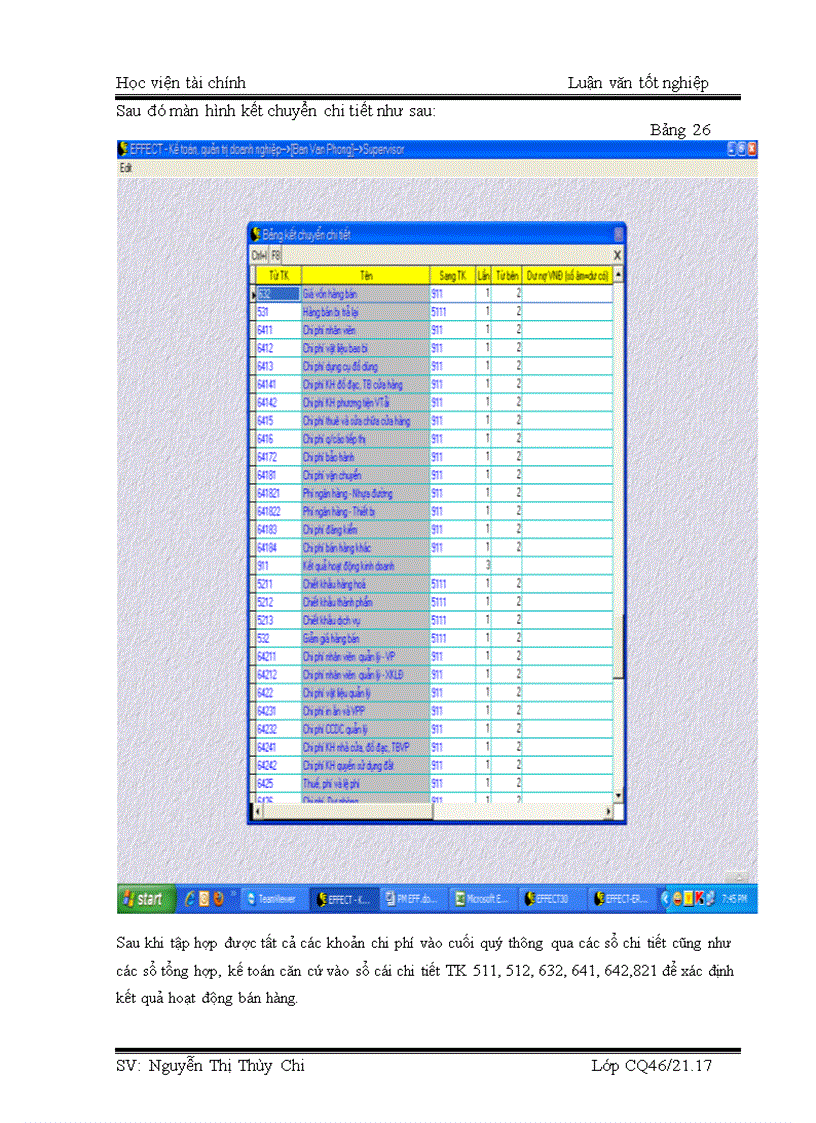
Task: Open Firefox from the quick launch bar
Action: point(218,899)
